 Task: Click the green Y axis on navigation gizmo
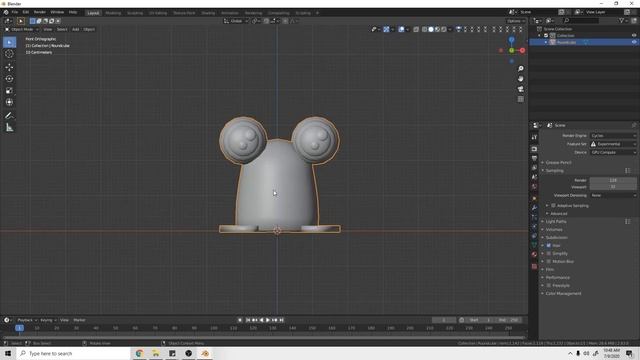click(x=511, y=50)
